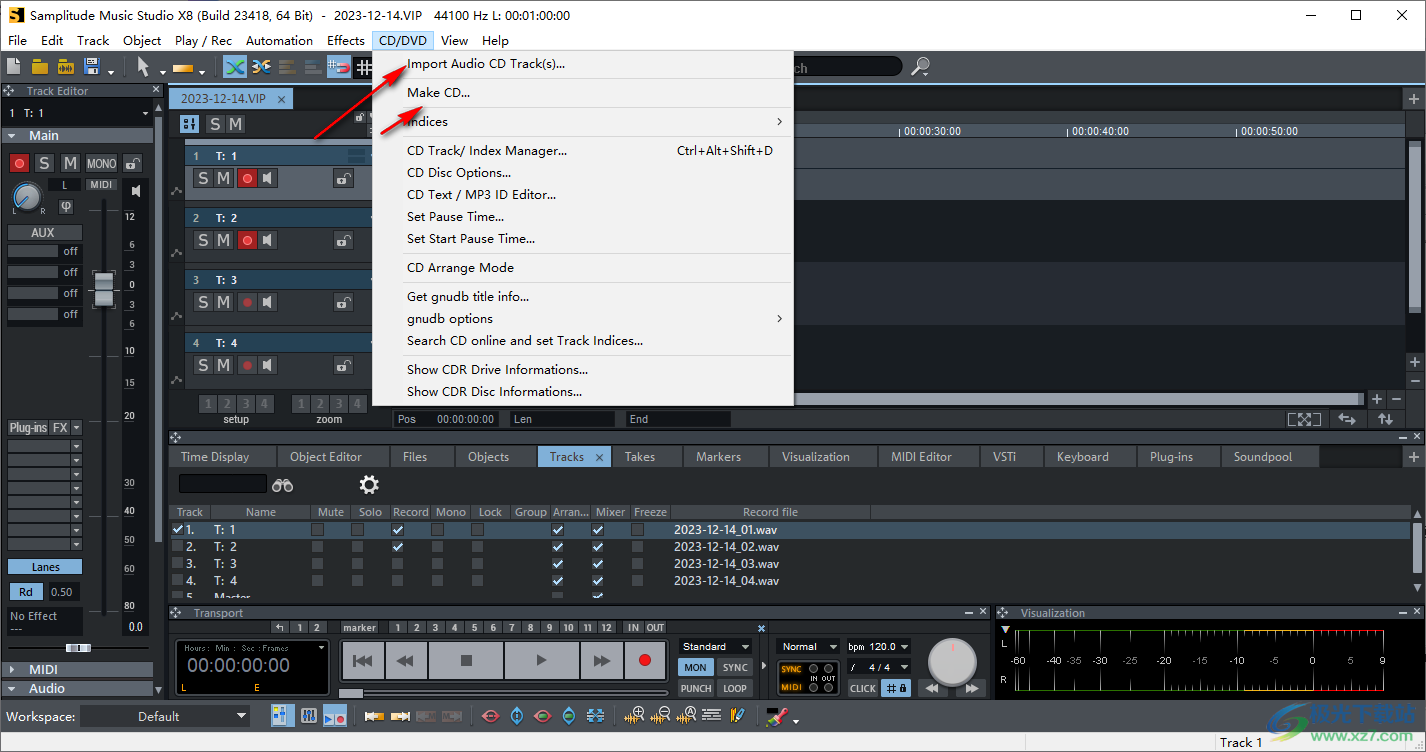Enable the snap magnet icon

point(339,66)
